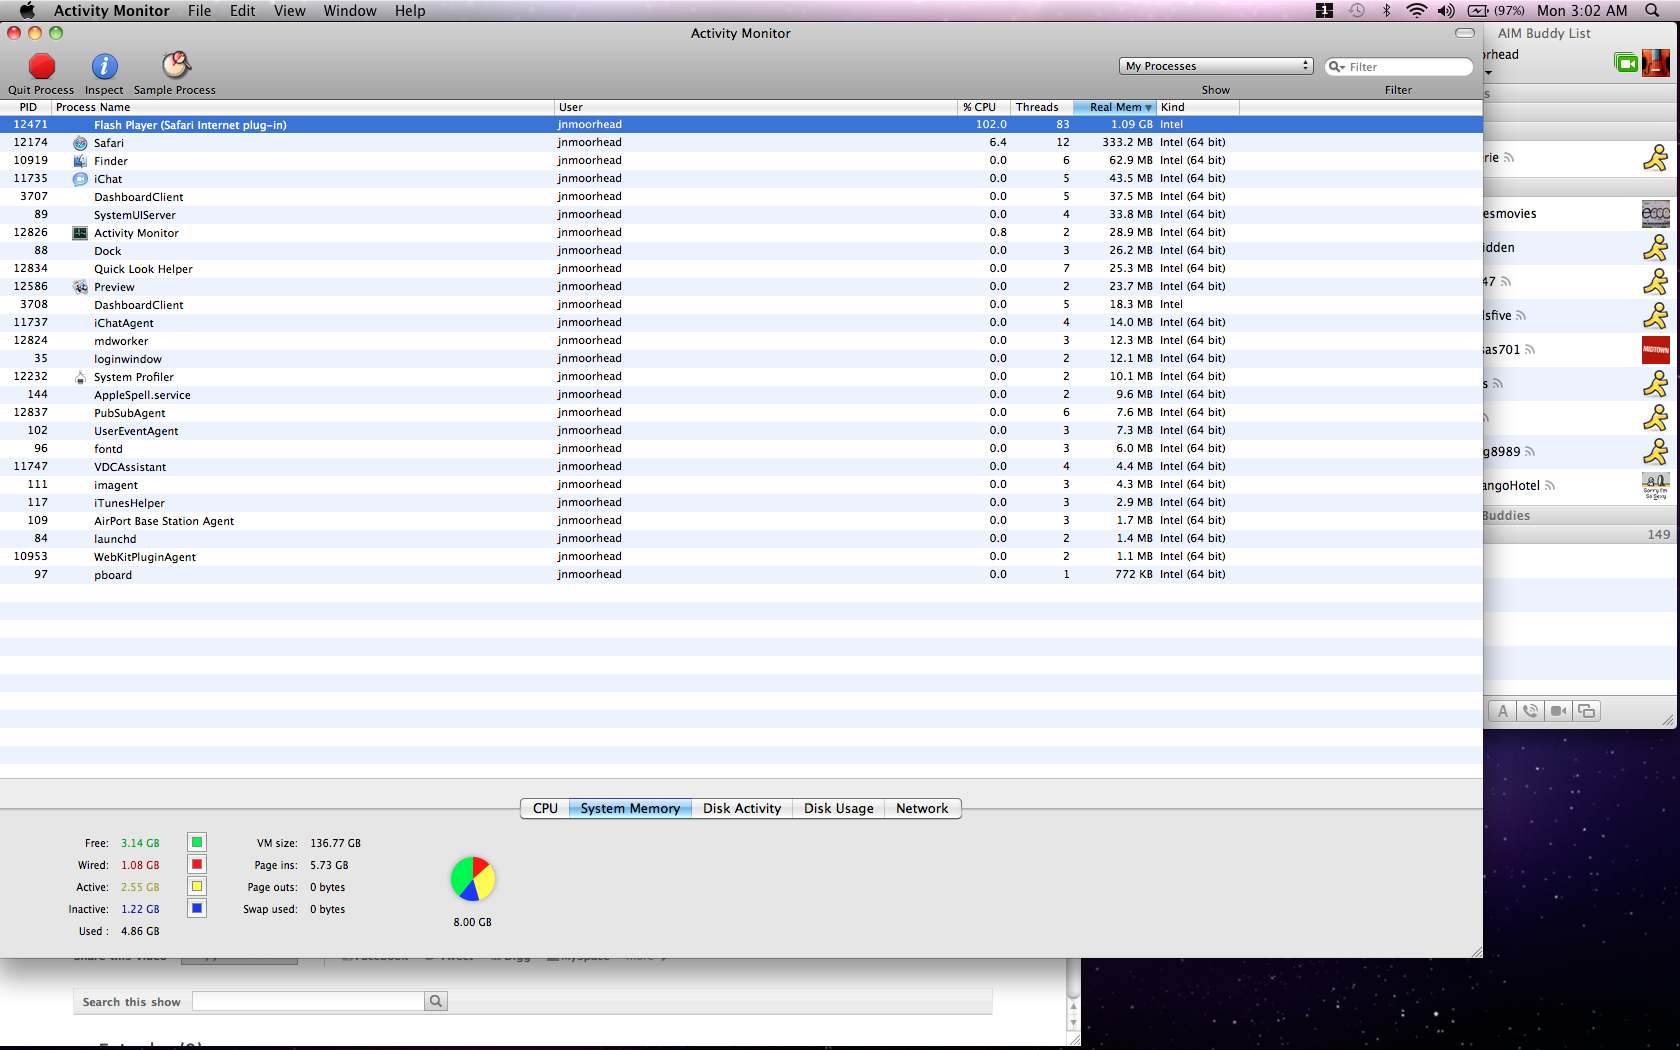Switch to the System Memory tab
This screenshot has height=1050, width=1680.
630,808
